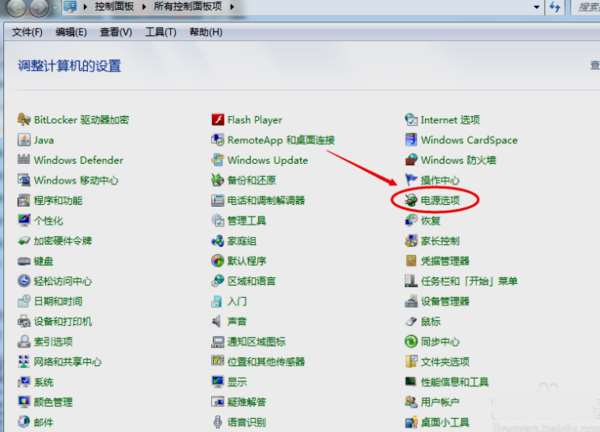Open the 操作中心 flag icon
600x432 pixels.
tap(411, 180)
